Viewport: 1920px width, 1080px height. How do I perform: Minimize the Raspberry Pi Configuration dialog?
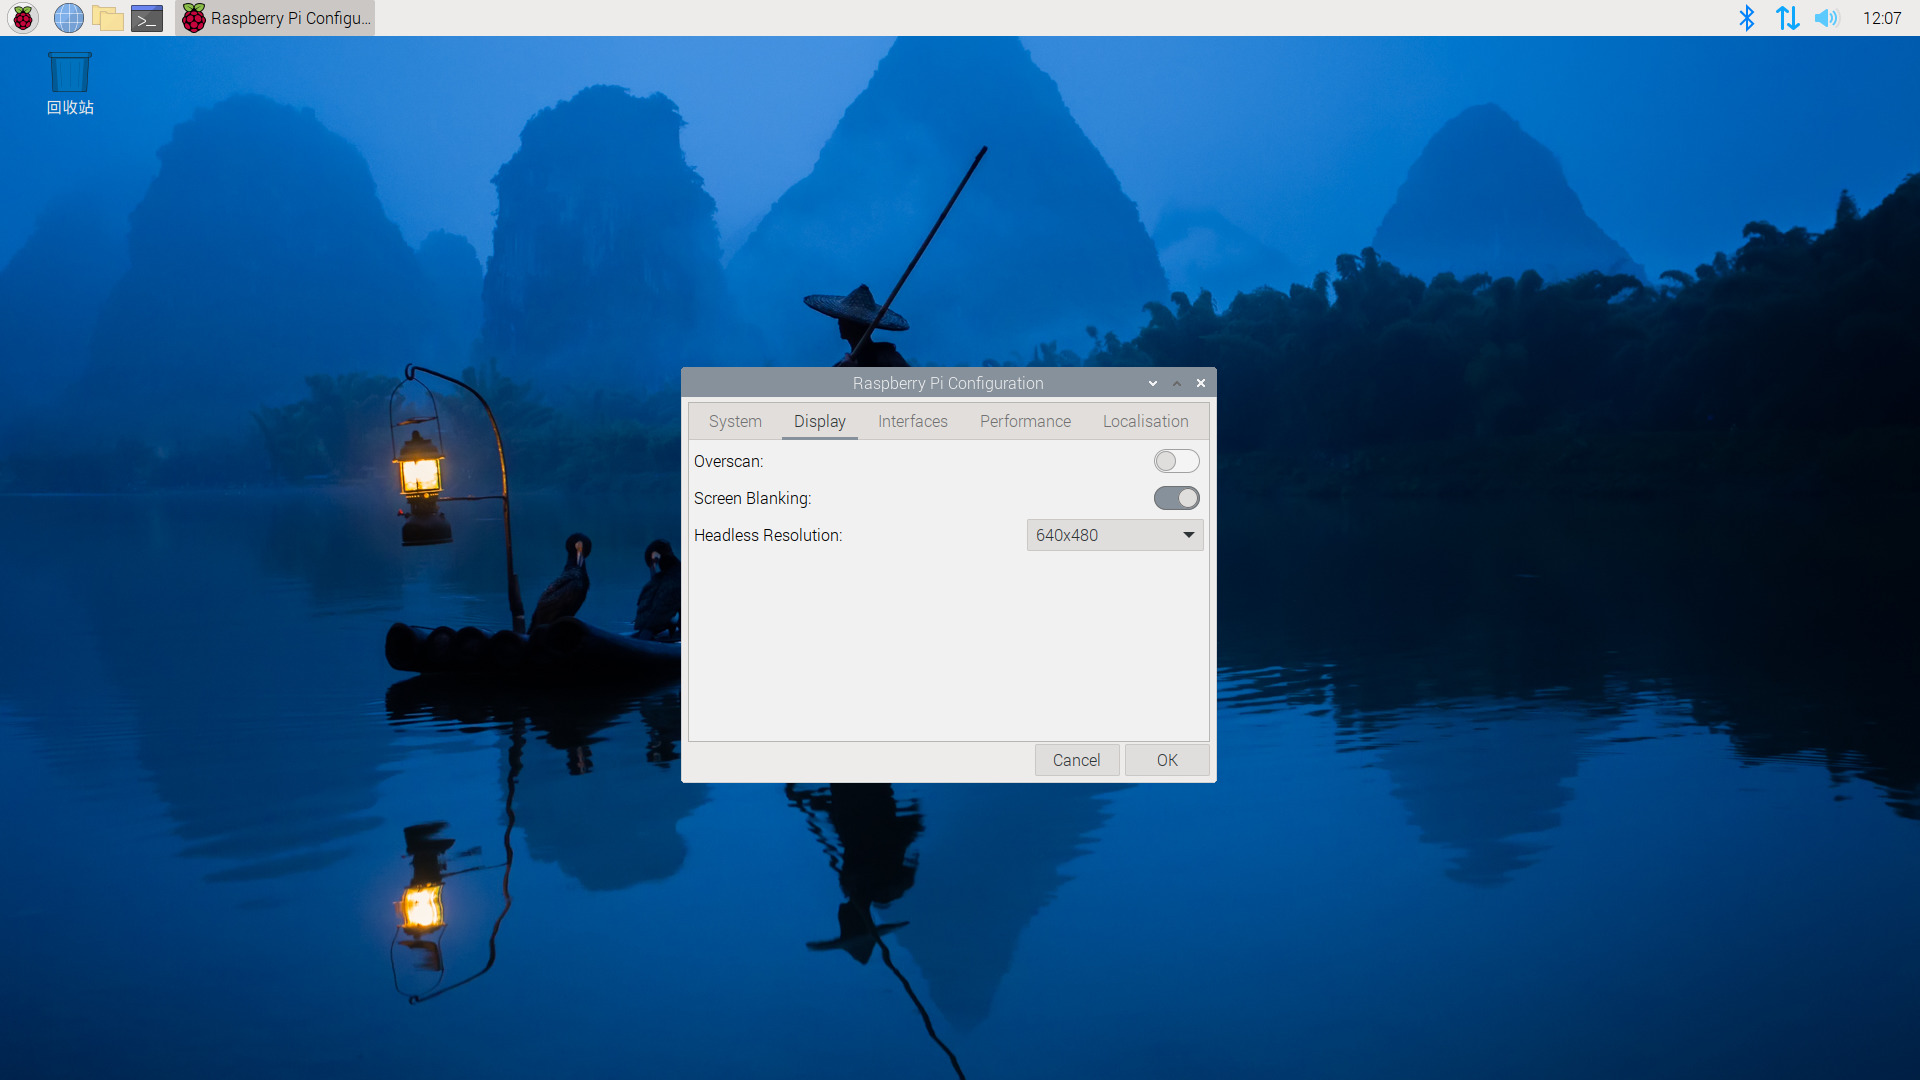pos(1153,383)
